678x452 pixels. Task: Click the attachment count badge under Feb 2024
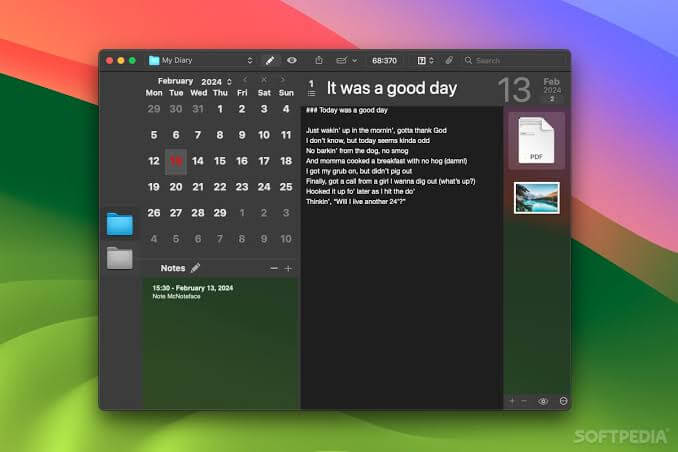click(x=552, y=99)
